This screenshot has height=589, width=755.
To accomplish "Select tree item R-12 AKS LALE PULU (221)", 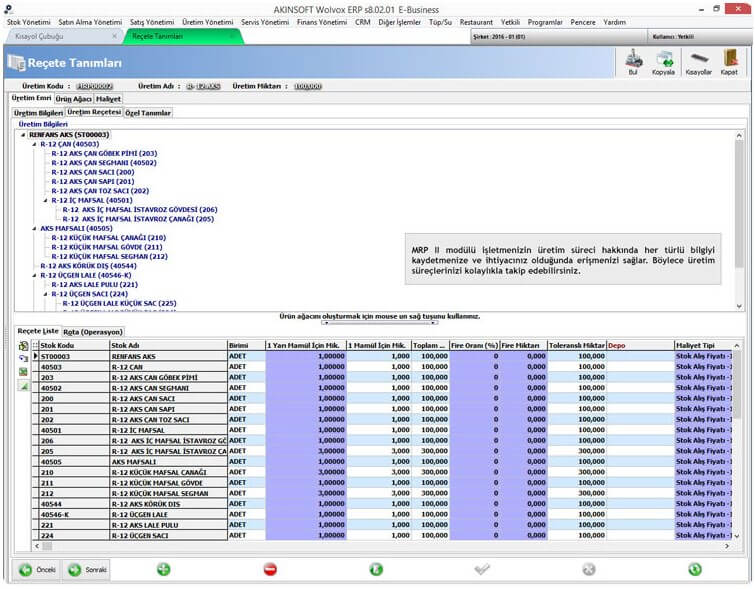I will pos(94,285).
